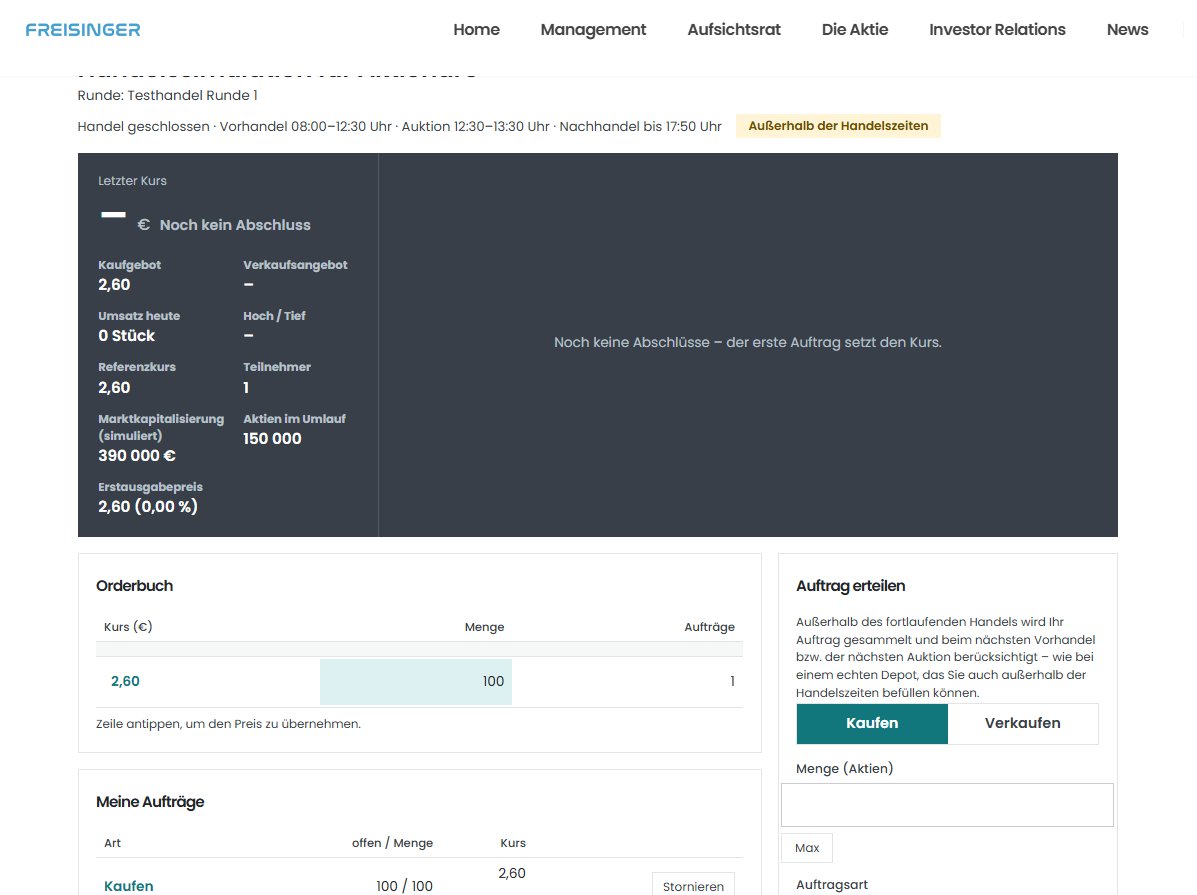Click the Orderbuch heading

pyautogui.click(x=134, y=586)
